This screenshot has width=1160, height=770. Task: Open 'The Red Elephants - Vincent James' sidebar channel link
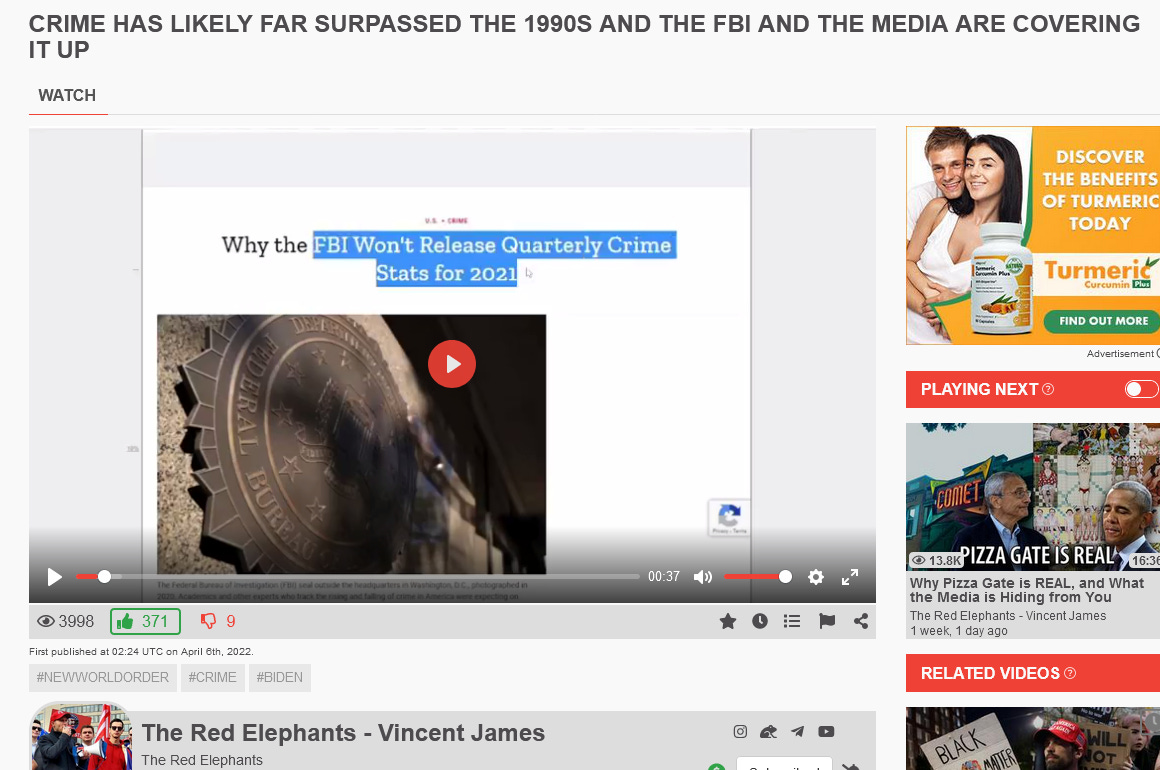coord(1008,615)
